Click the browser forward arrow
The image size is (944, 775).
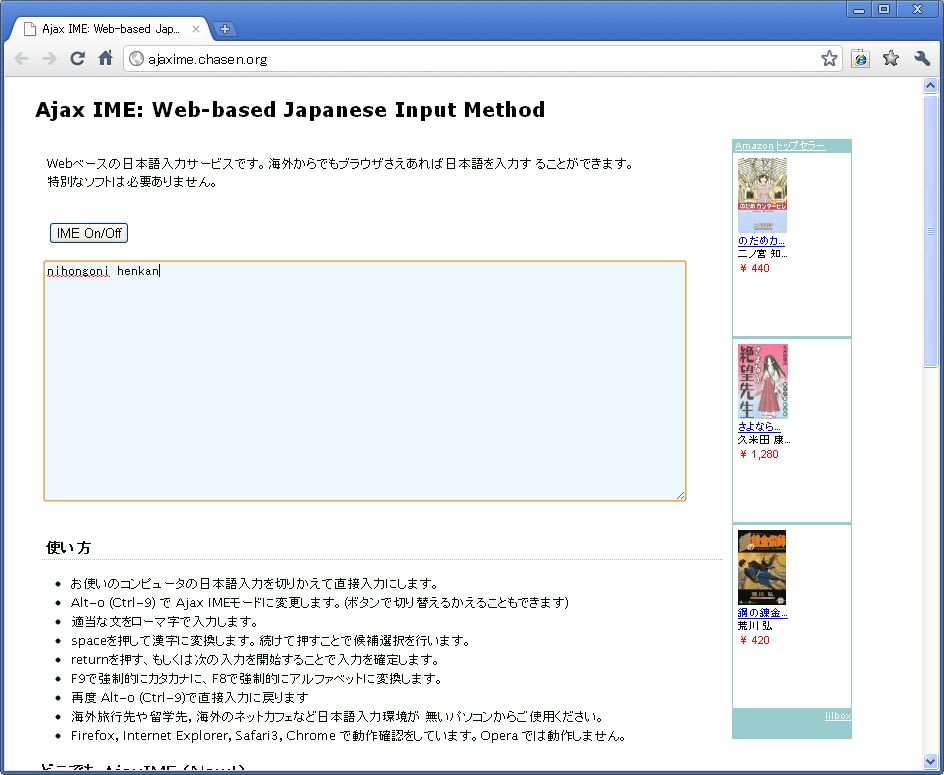(x=48, y=59)
